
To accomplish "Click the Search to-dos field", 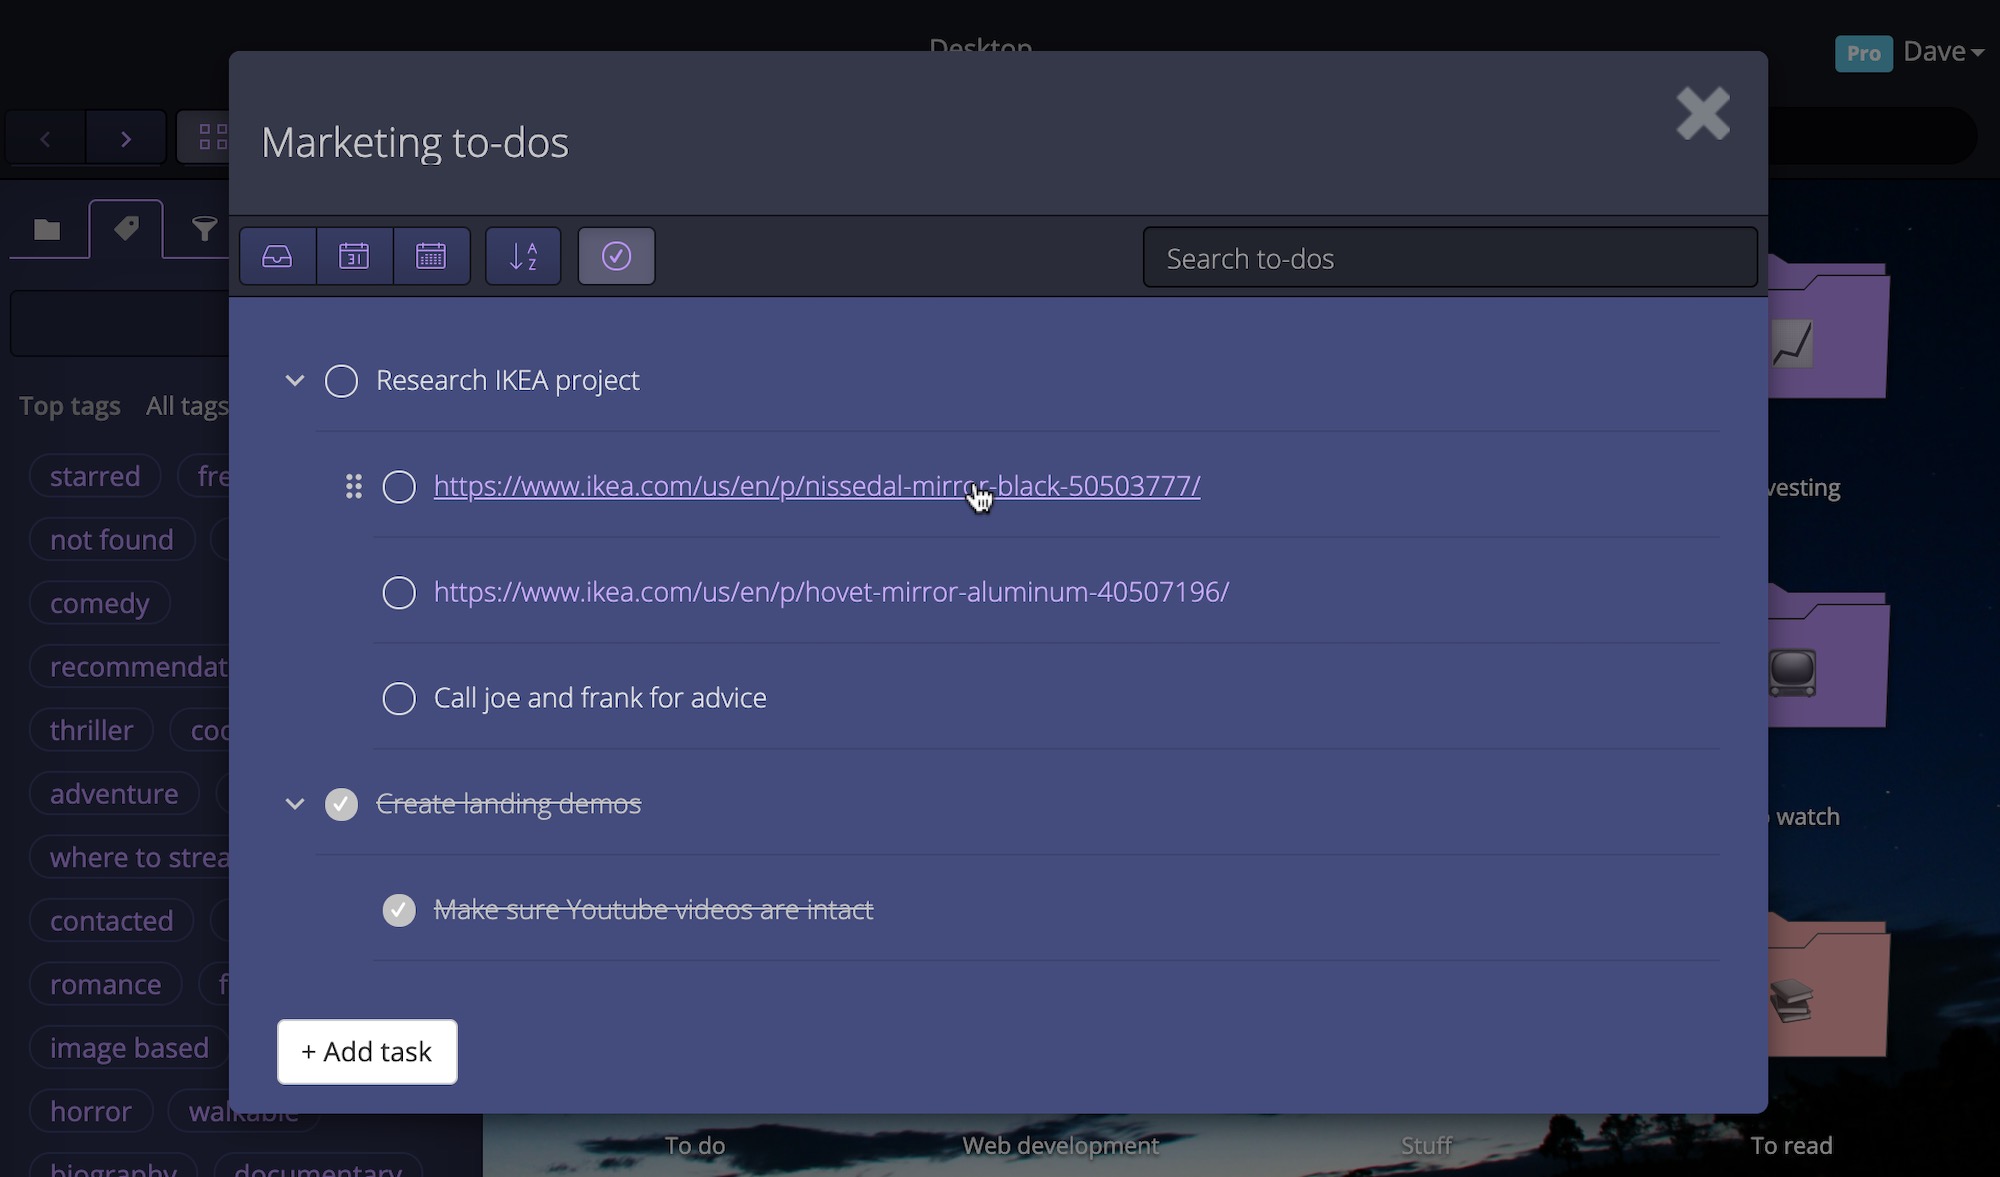I will (x=1449, y=258).
